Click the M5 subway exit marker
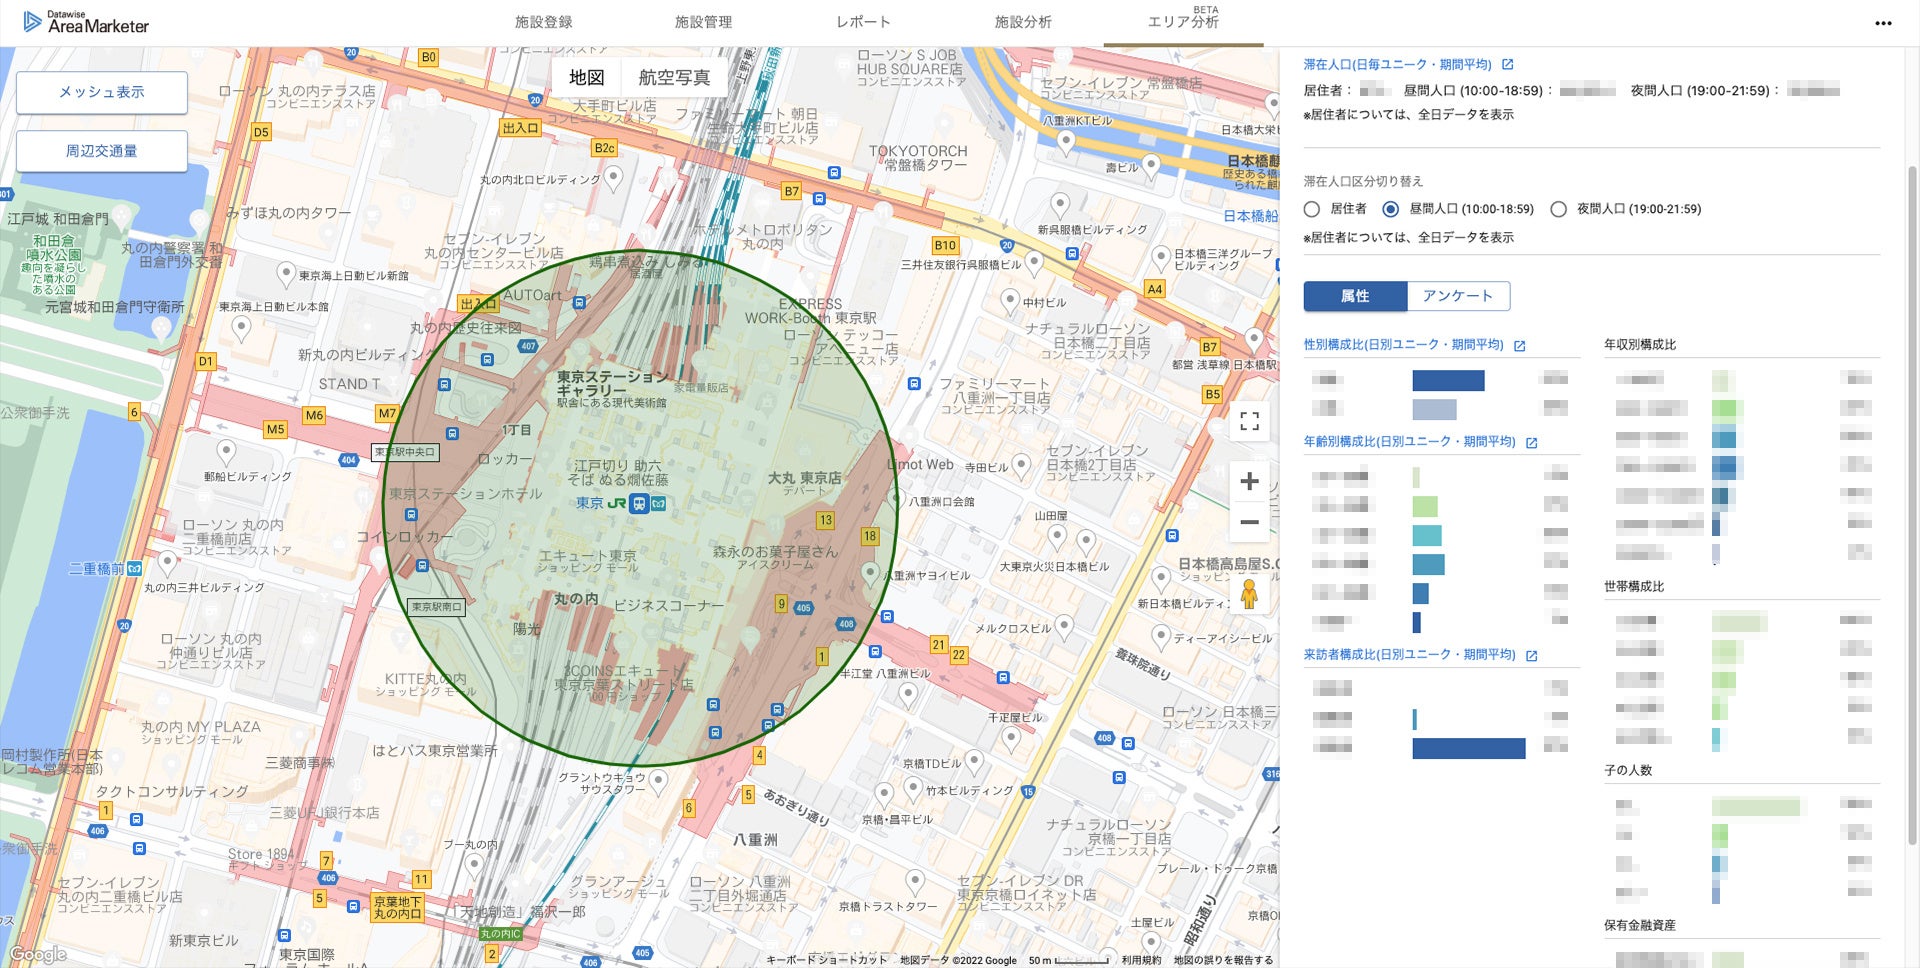This screenshot has height=968, width=1920. pyautogui.click(x=275, y=429)
